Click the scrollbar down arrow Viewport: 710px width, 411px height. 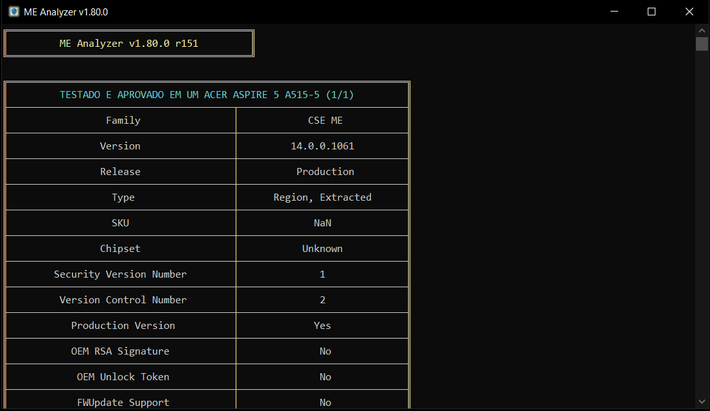[702, 401]
